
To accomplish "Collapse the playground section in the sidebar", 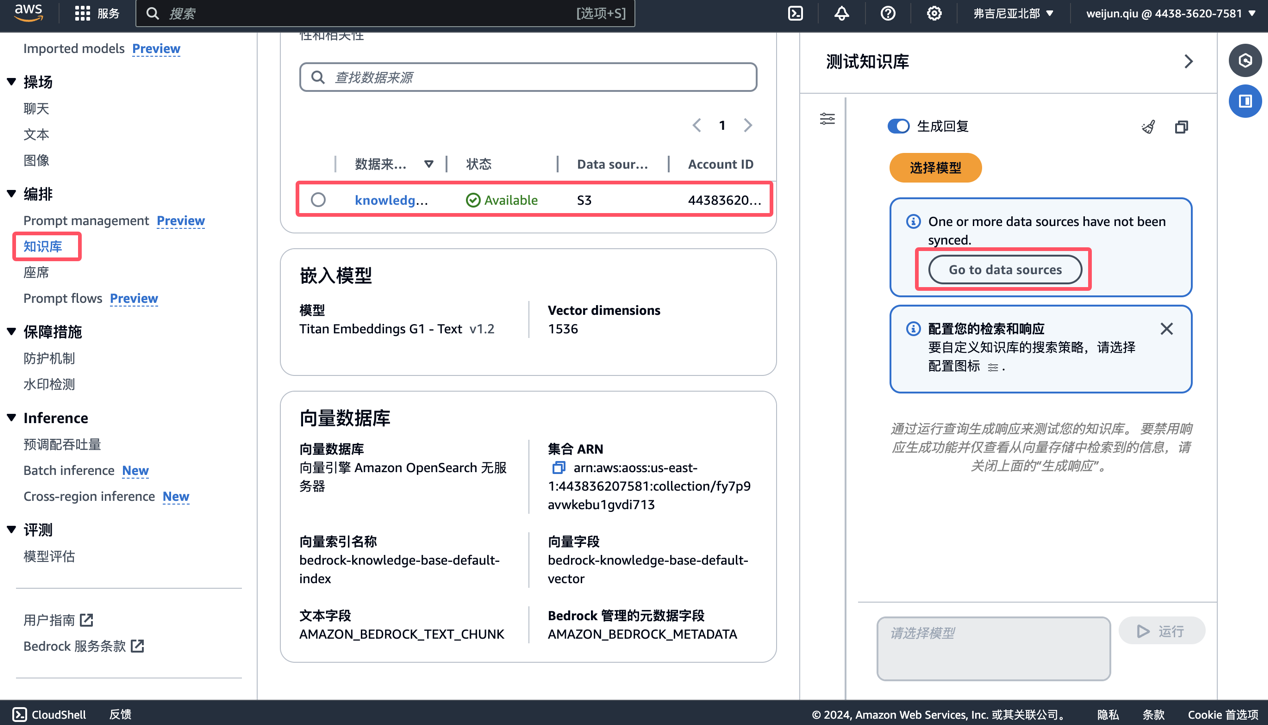I will tap(12, 82).
